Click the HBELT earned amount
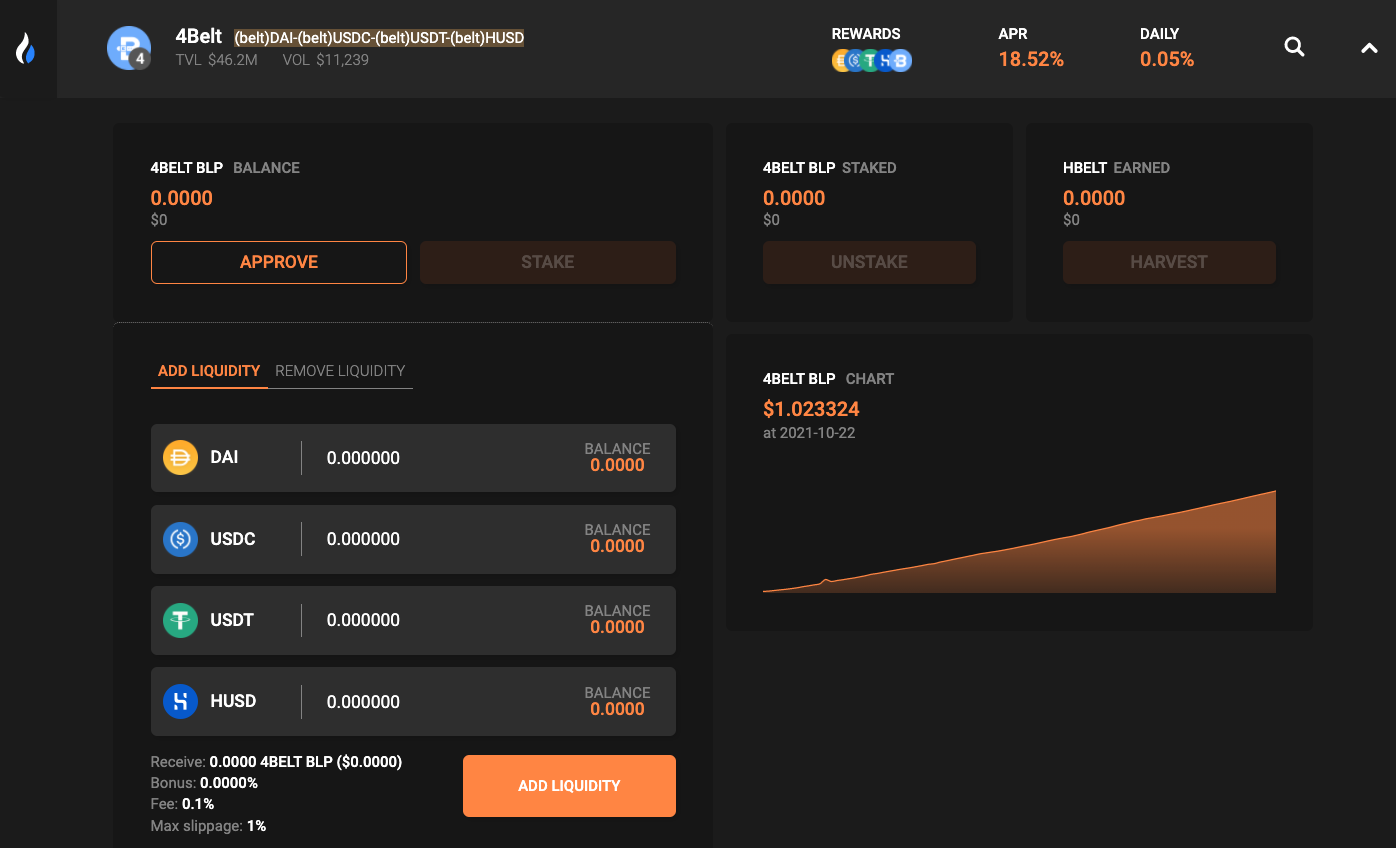1396x848 pixels. [1094, 198]
